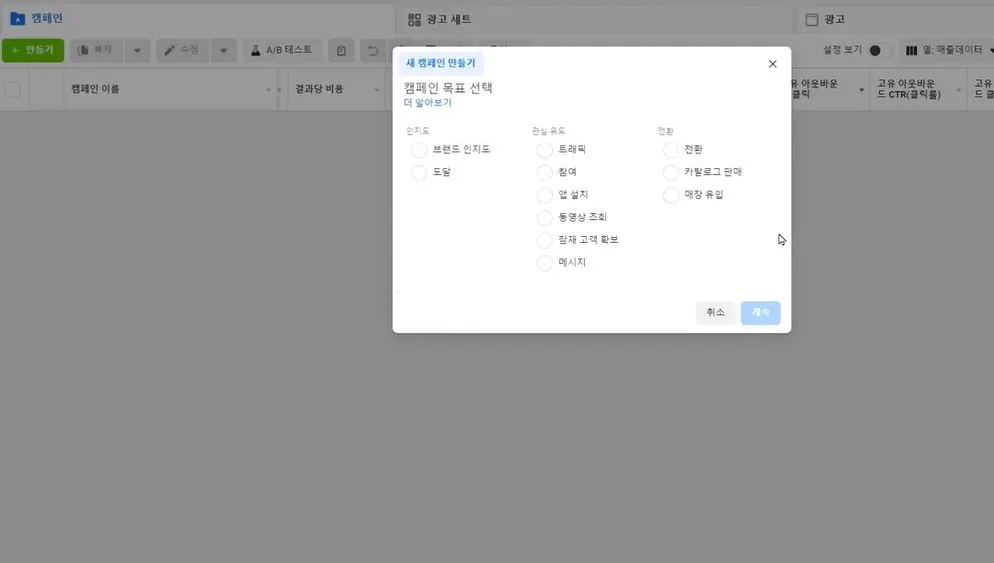Expand the 수정 dropdown arrow

click(x=223, y=50)
